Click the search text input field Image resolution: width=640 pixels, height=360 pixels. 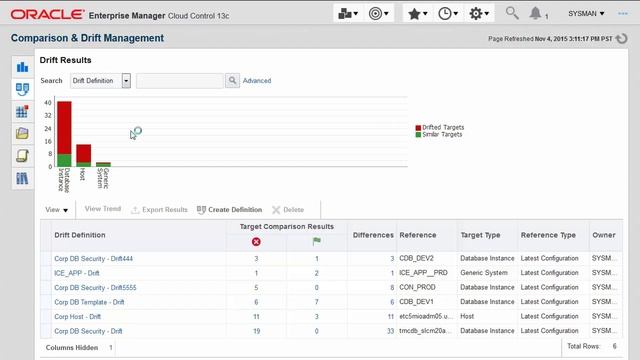tap(180, 81)
